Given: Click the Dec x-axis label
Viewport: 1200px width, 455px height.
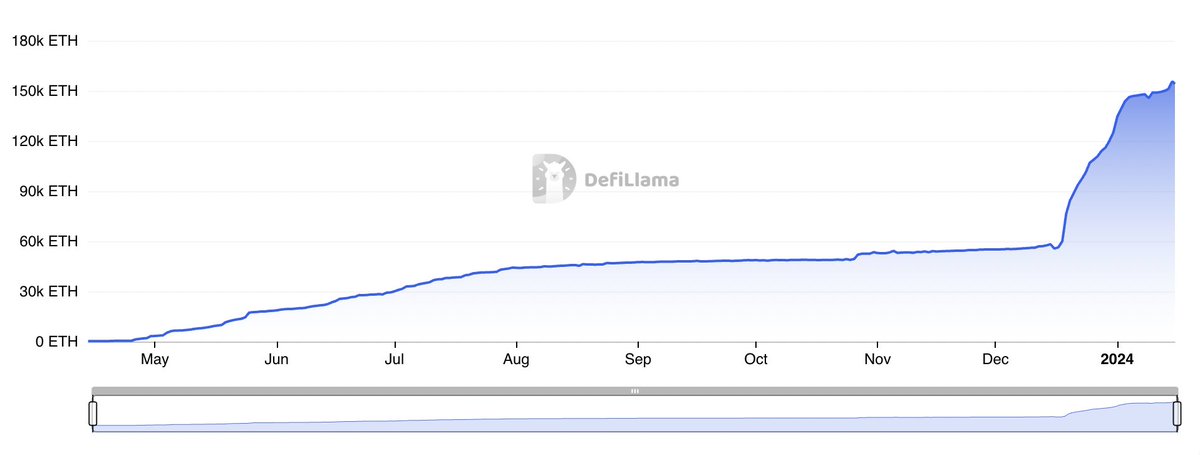Looking at the screenshot, I should click(997, 360).
